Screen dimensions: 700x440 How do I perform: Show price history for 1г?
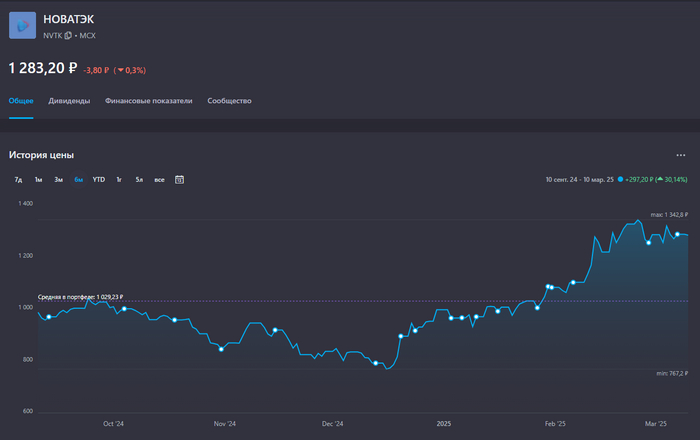(119, 180)
